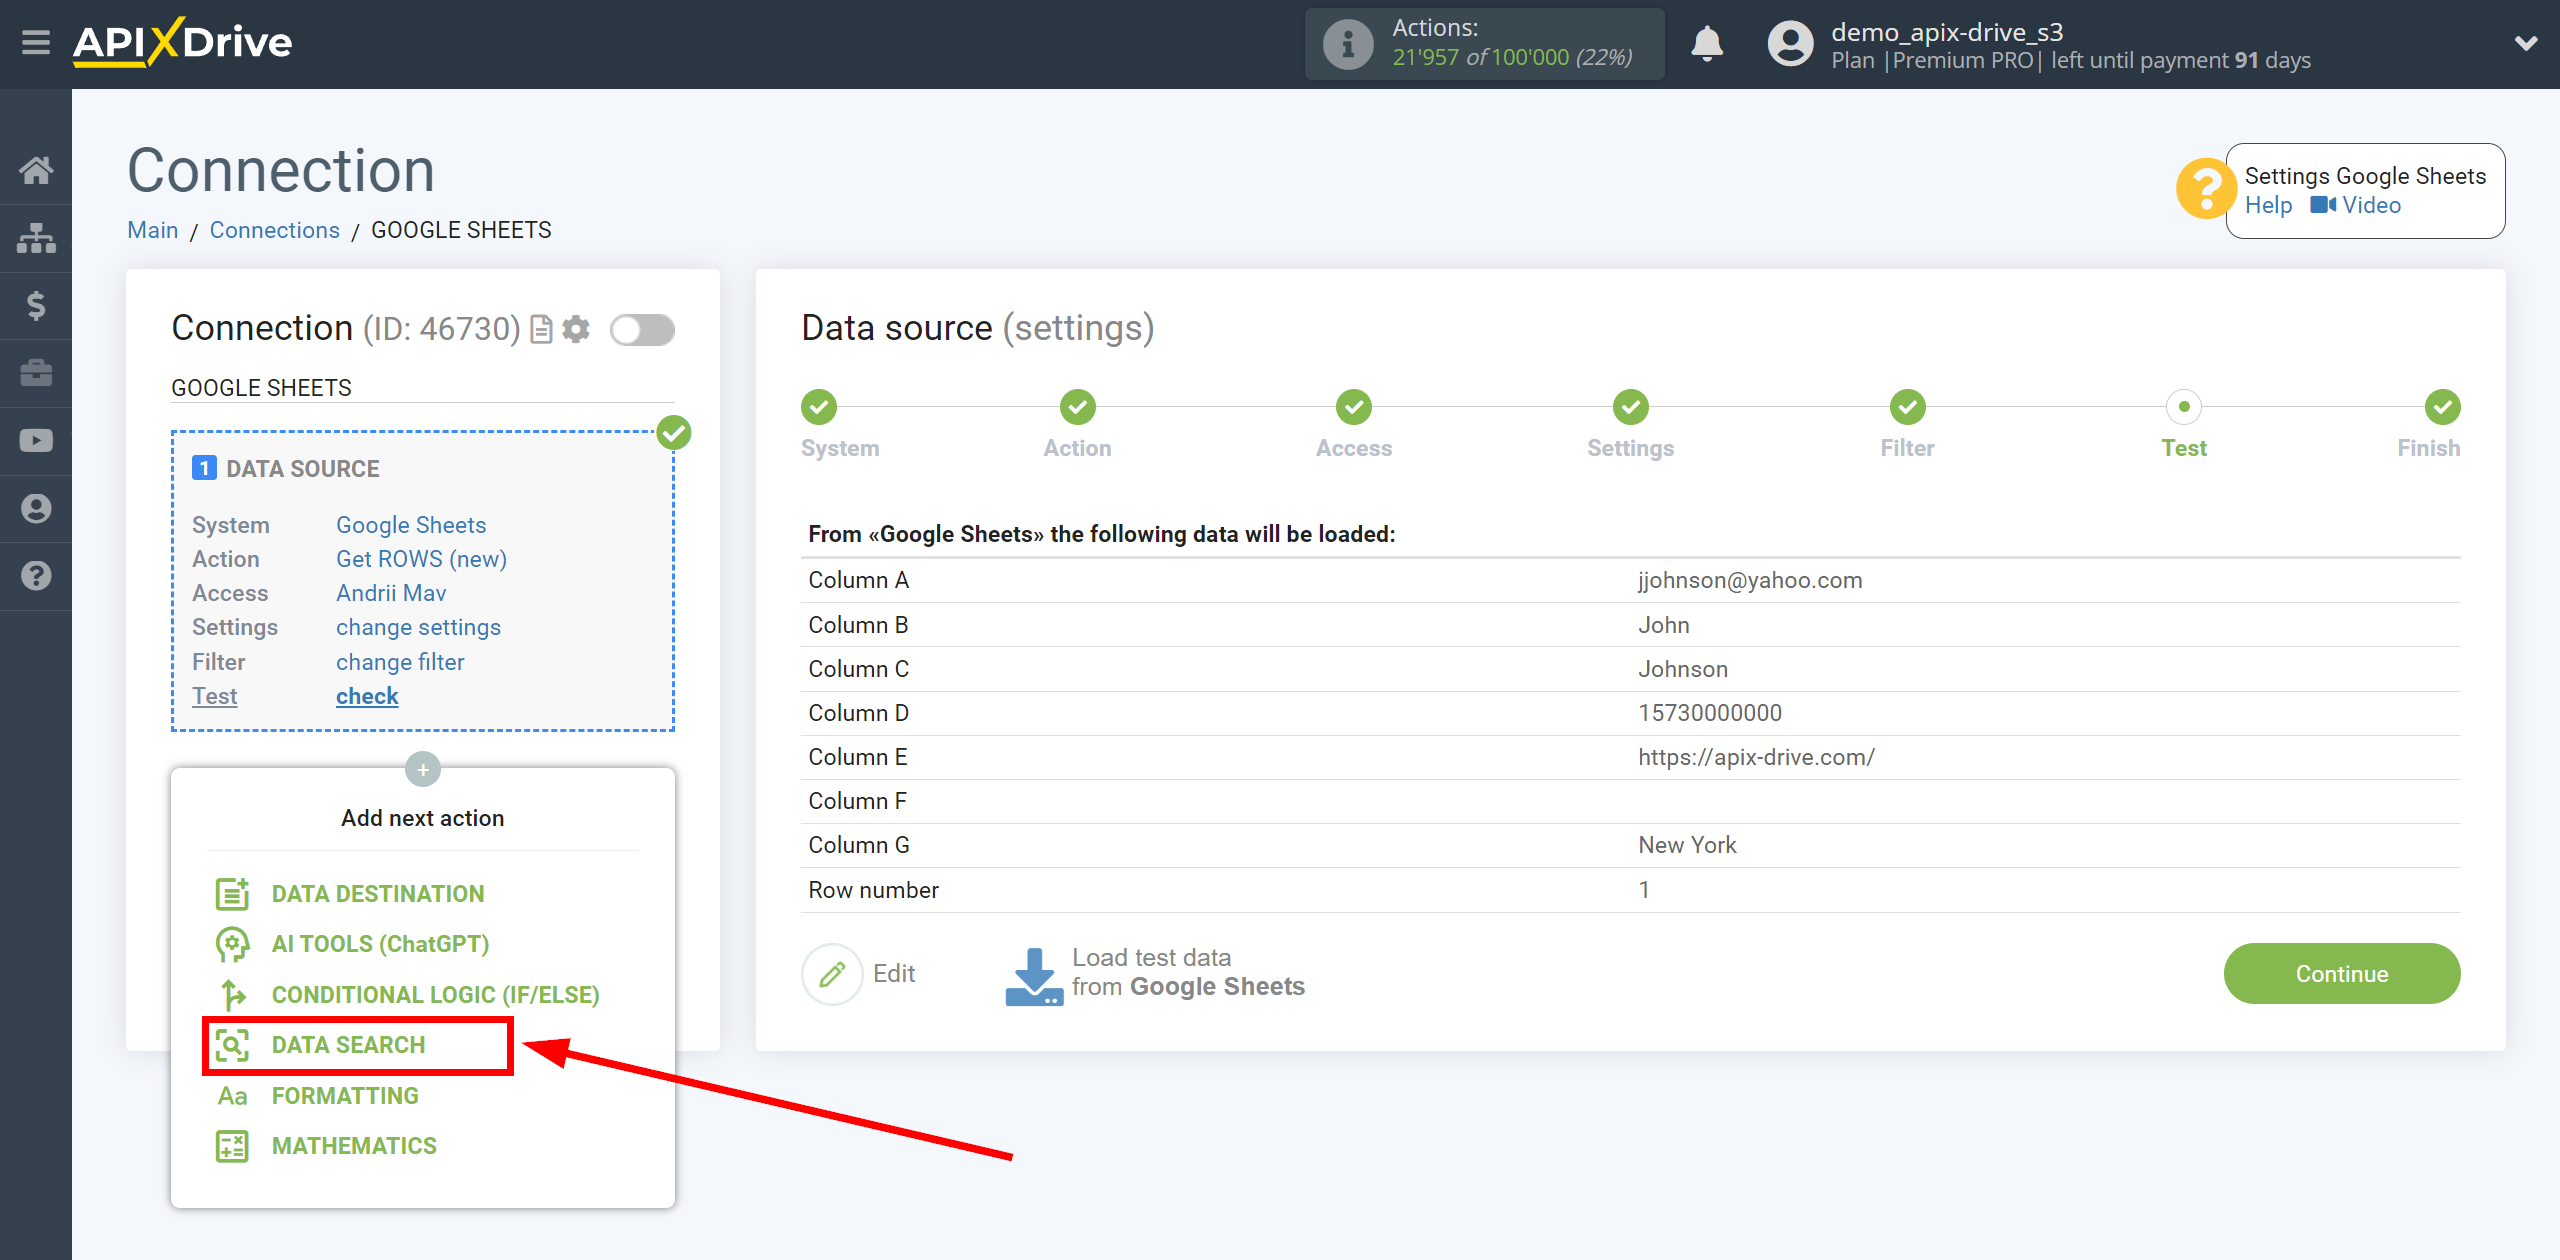Click the CONDITIONAL LOGIC (IF/ELSE) icon
The height and width of the screenshot is (1260, 2560).
coord(230,994)
